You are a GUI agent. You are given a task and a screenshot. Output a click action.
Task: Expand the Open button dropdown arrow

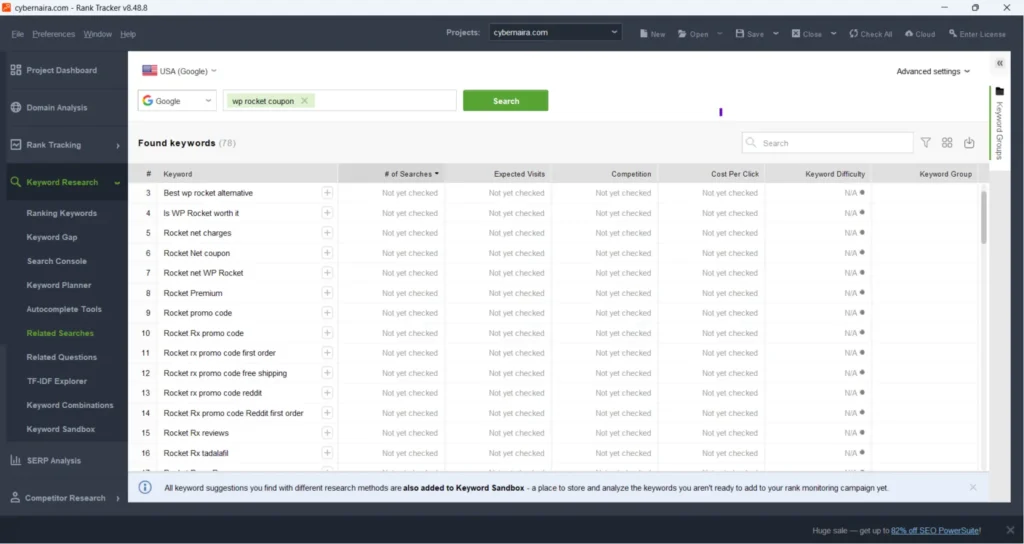pyautogui.click(x=720, y=33)
